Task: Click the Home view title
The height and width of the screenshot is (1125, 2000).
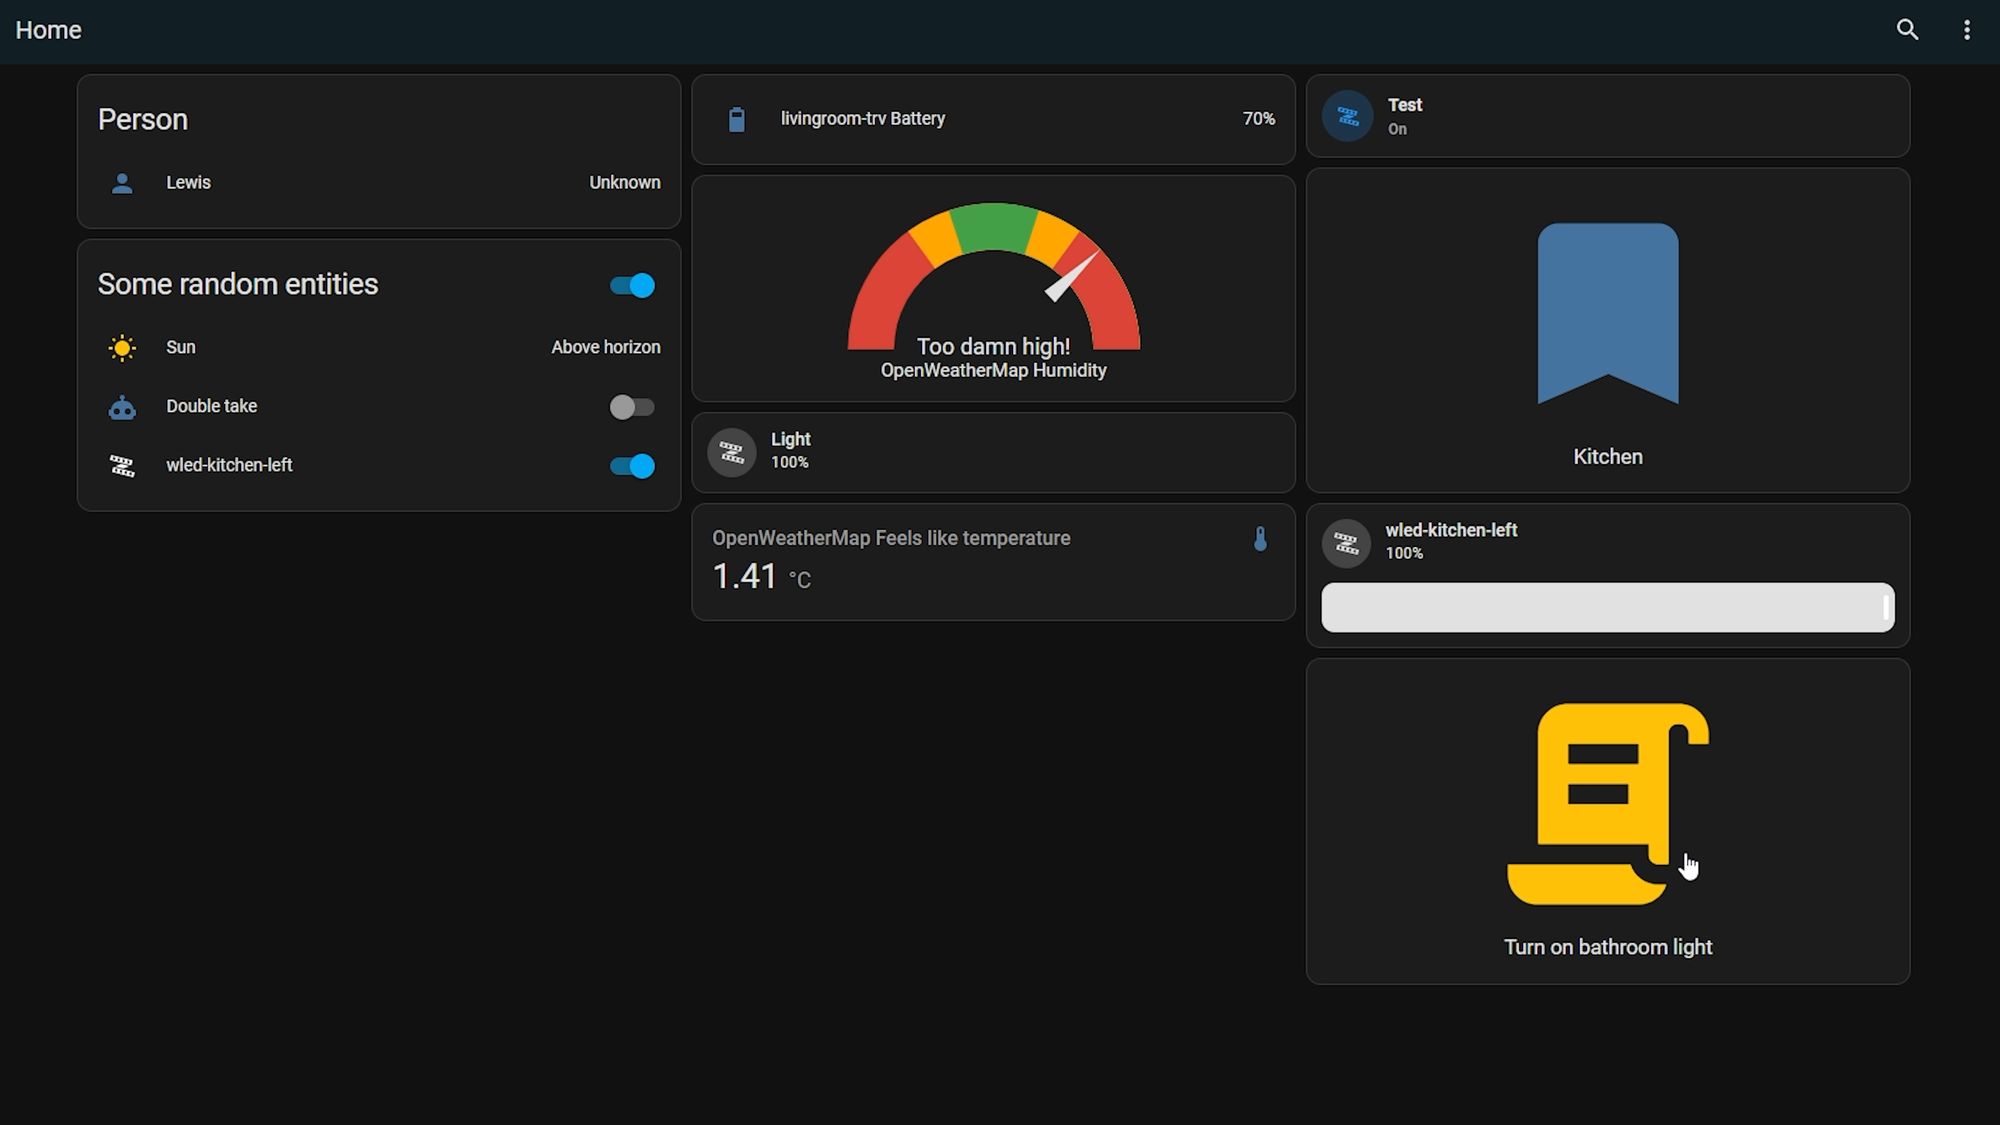Action: (x=48, y=30)
